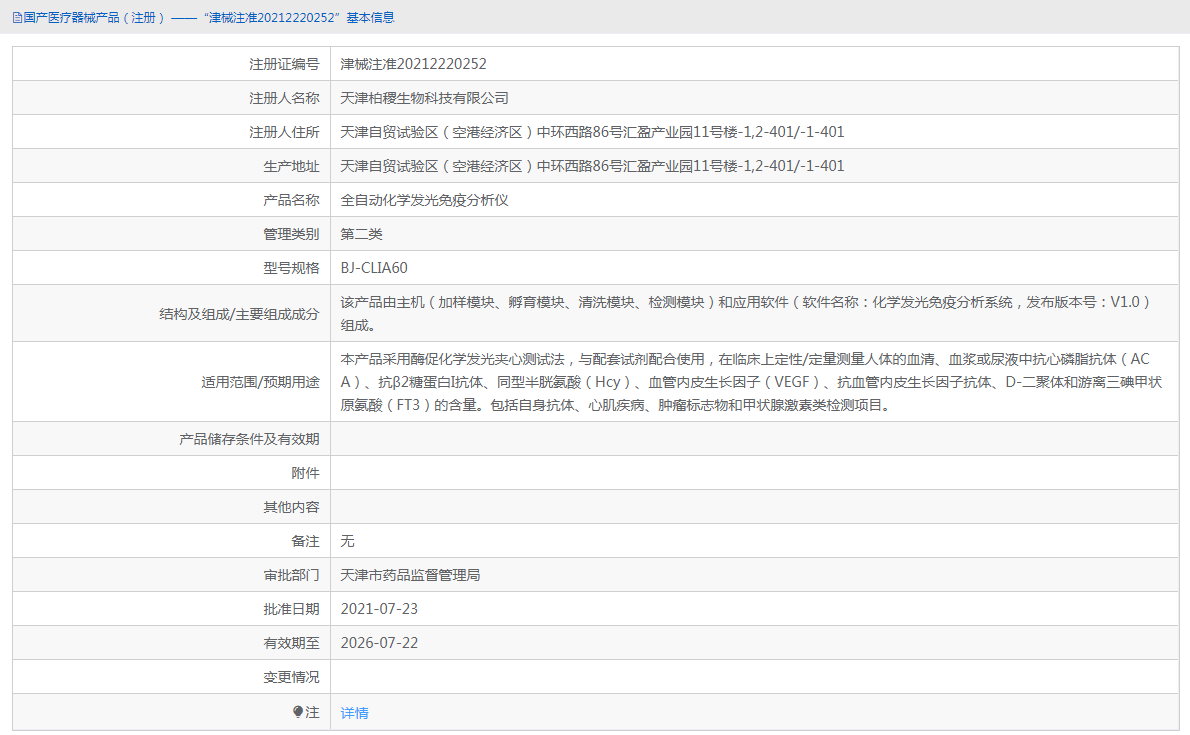This screenshot has width=1190, height=735.
Task: Select the 生产地址 production address value
Action: click(x=590, y=165)
